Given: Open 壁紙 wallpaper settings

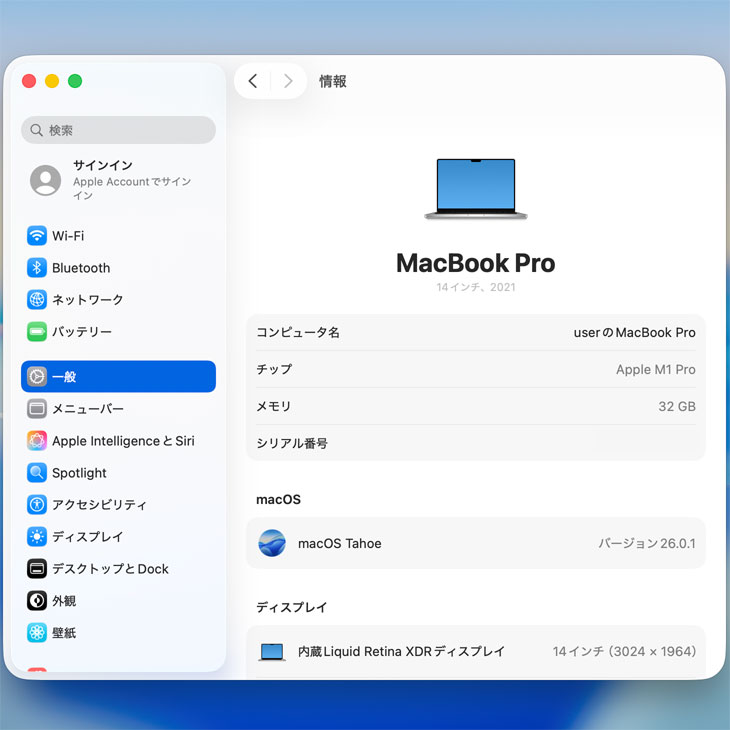Looking at the screenshot, I should coord(64,633).
